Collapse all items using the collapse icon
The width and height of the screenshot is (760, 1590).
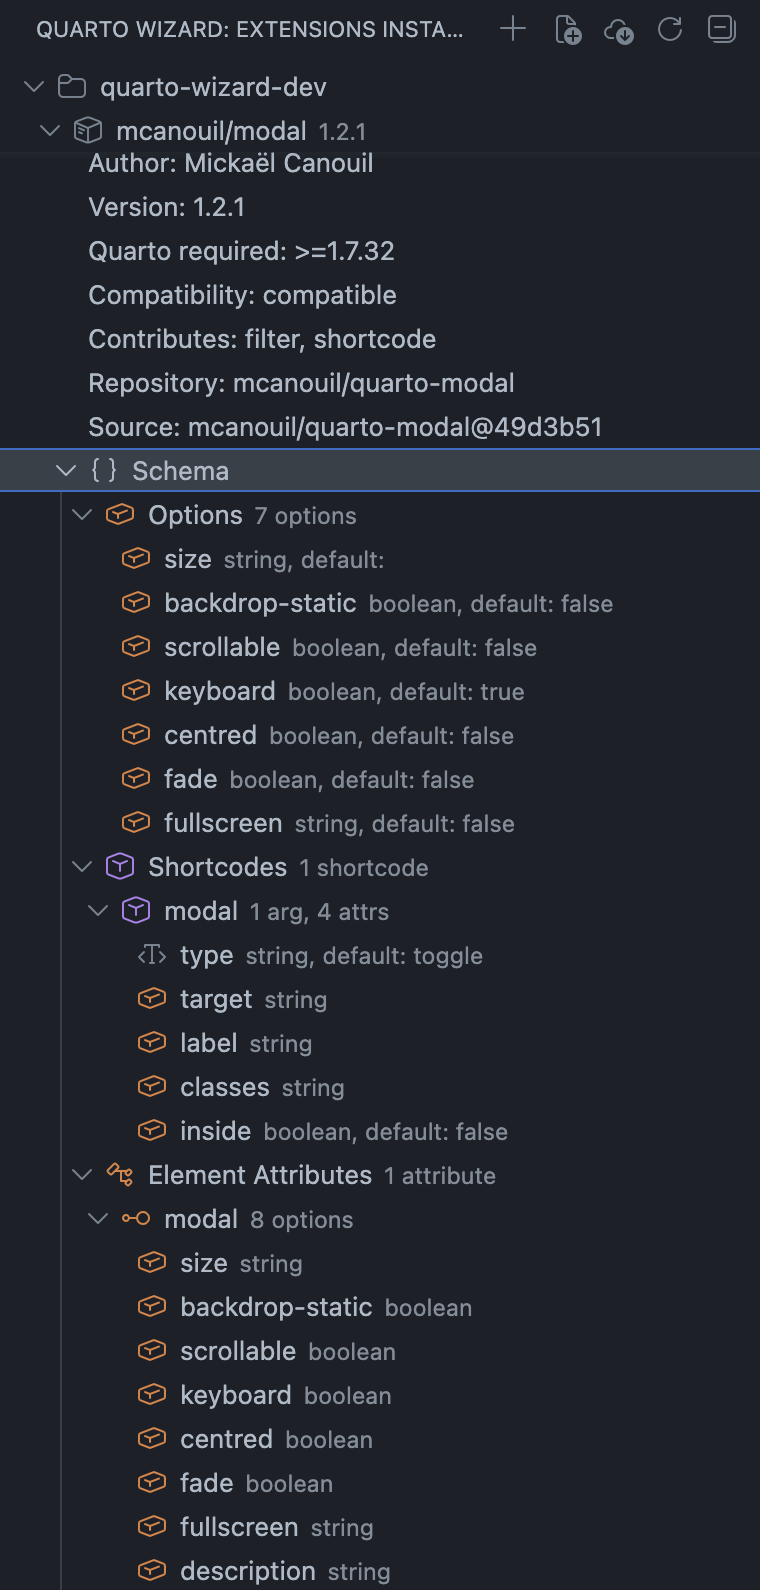[x=720, y=29]
